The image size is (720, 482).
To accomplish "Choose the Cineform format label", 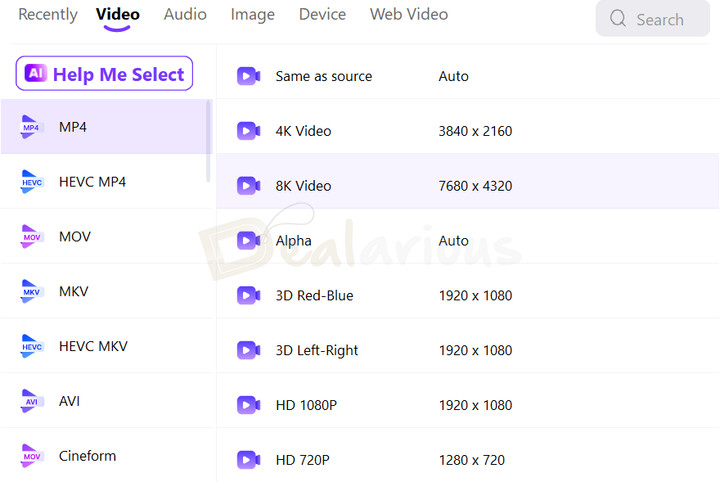I will [87, 456].
